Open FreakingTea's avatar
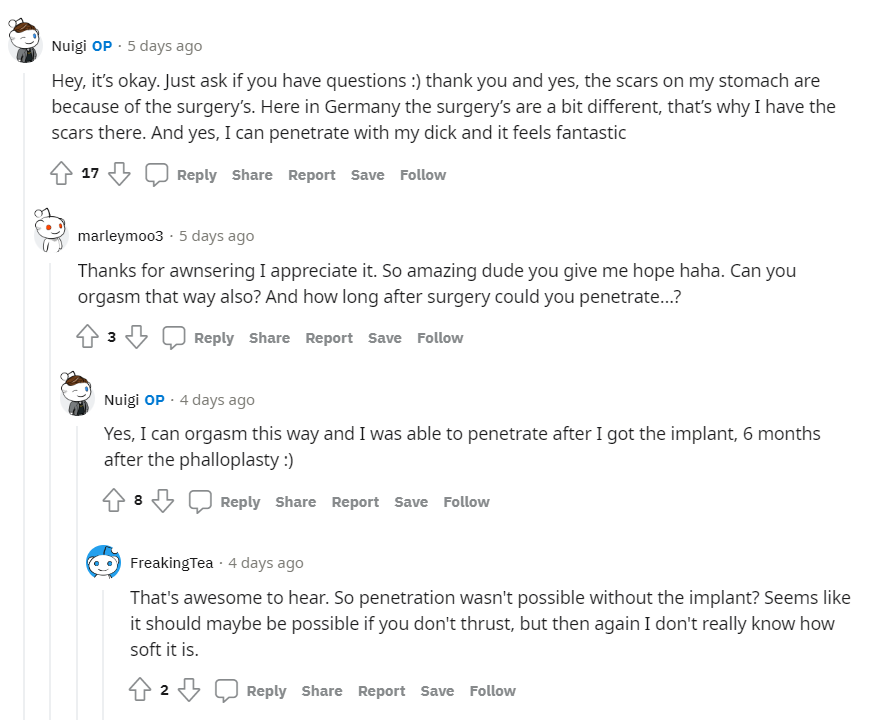 104,563
